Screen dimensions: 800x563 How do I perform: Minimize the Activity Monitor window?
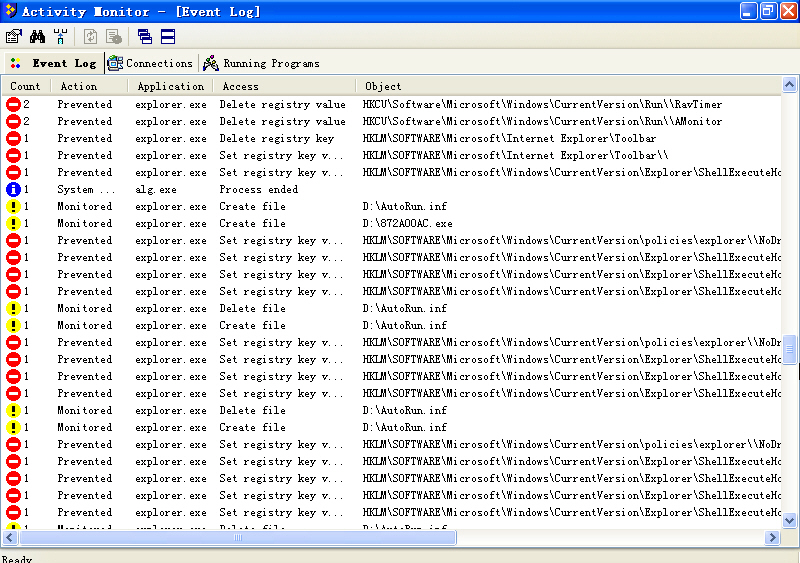pyautogui.click(x=748, y=11)
